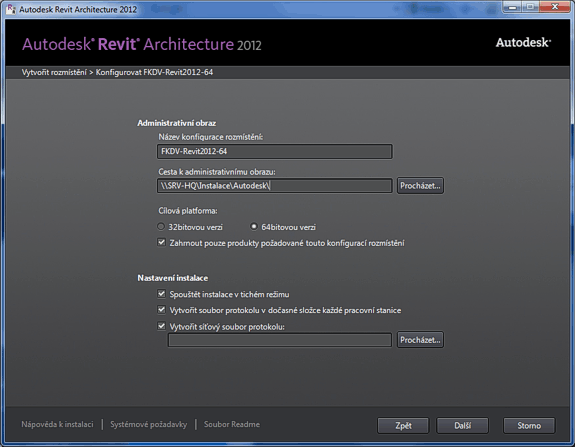575x447 pixels.
Task: Click the Cesta k administrativnímu obrazu field
Action: pyautogui.click(x=275, y=186)
